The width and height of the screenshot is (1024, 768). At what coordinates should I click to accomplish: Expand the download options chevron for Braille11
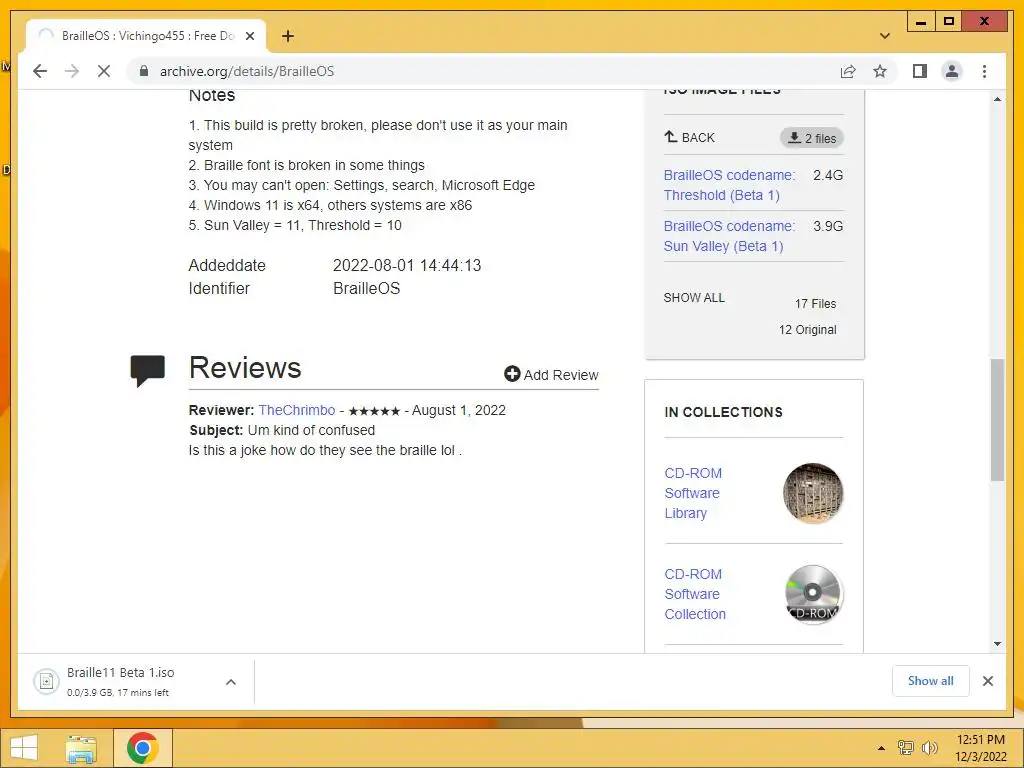231,682
